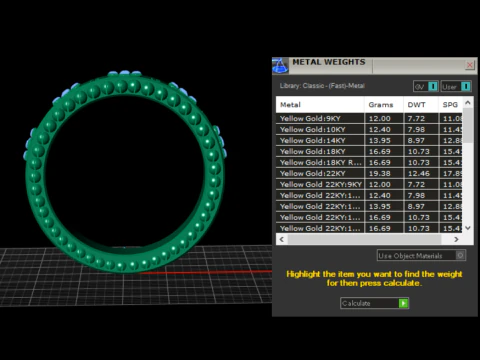Select the Yellow Gold:22KY row
This screenshot has width=480, height=360.
(369, 173)
